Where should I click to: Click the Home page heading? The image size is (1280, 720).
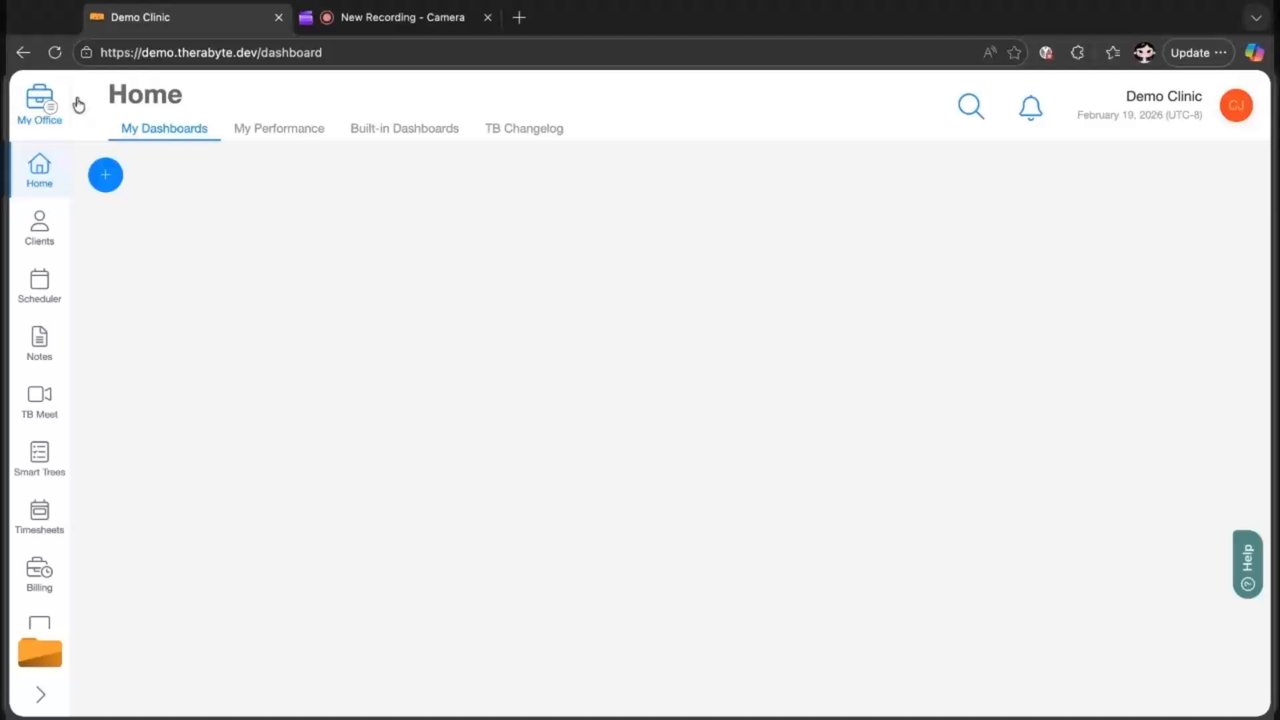[145, 94]
